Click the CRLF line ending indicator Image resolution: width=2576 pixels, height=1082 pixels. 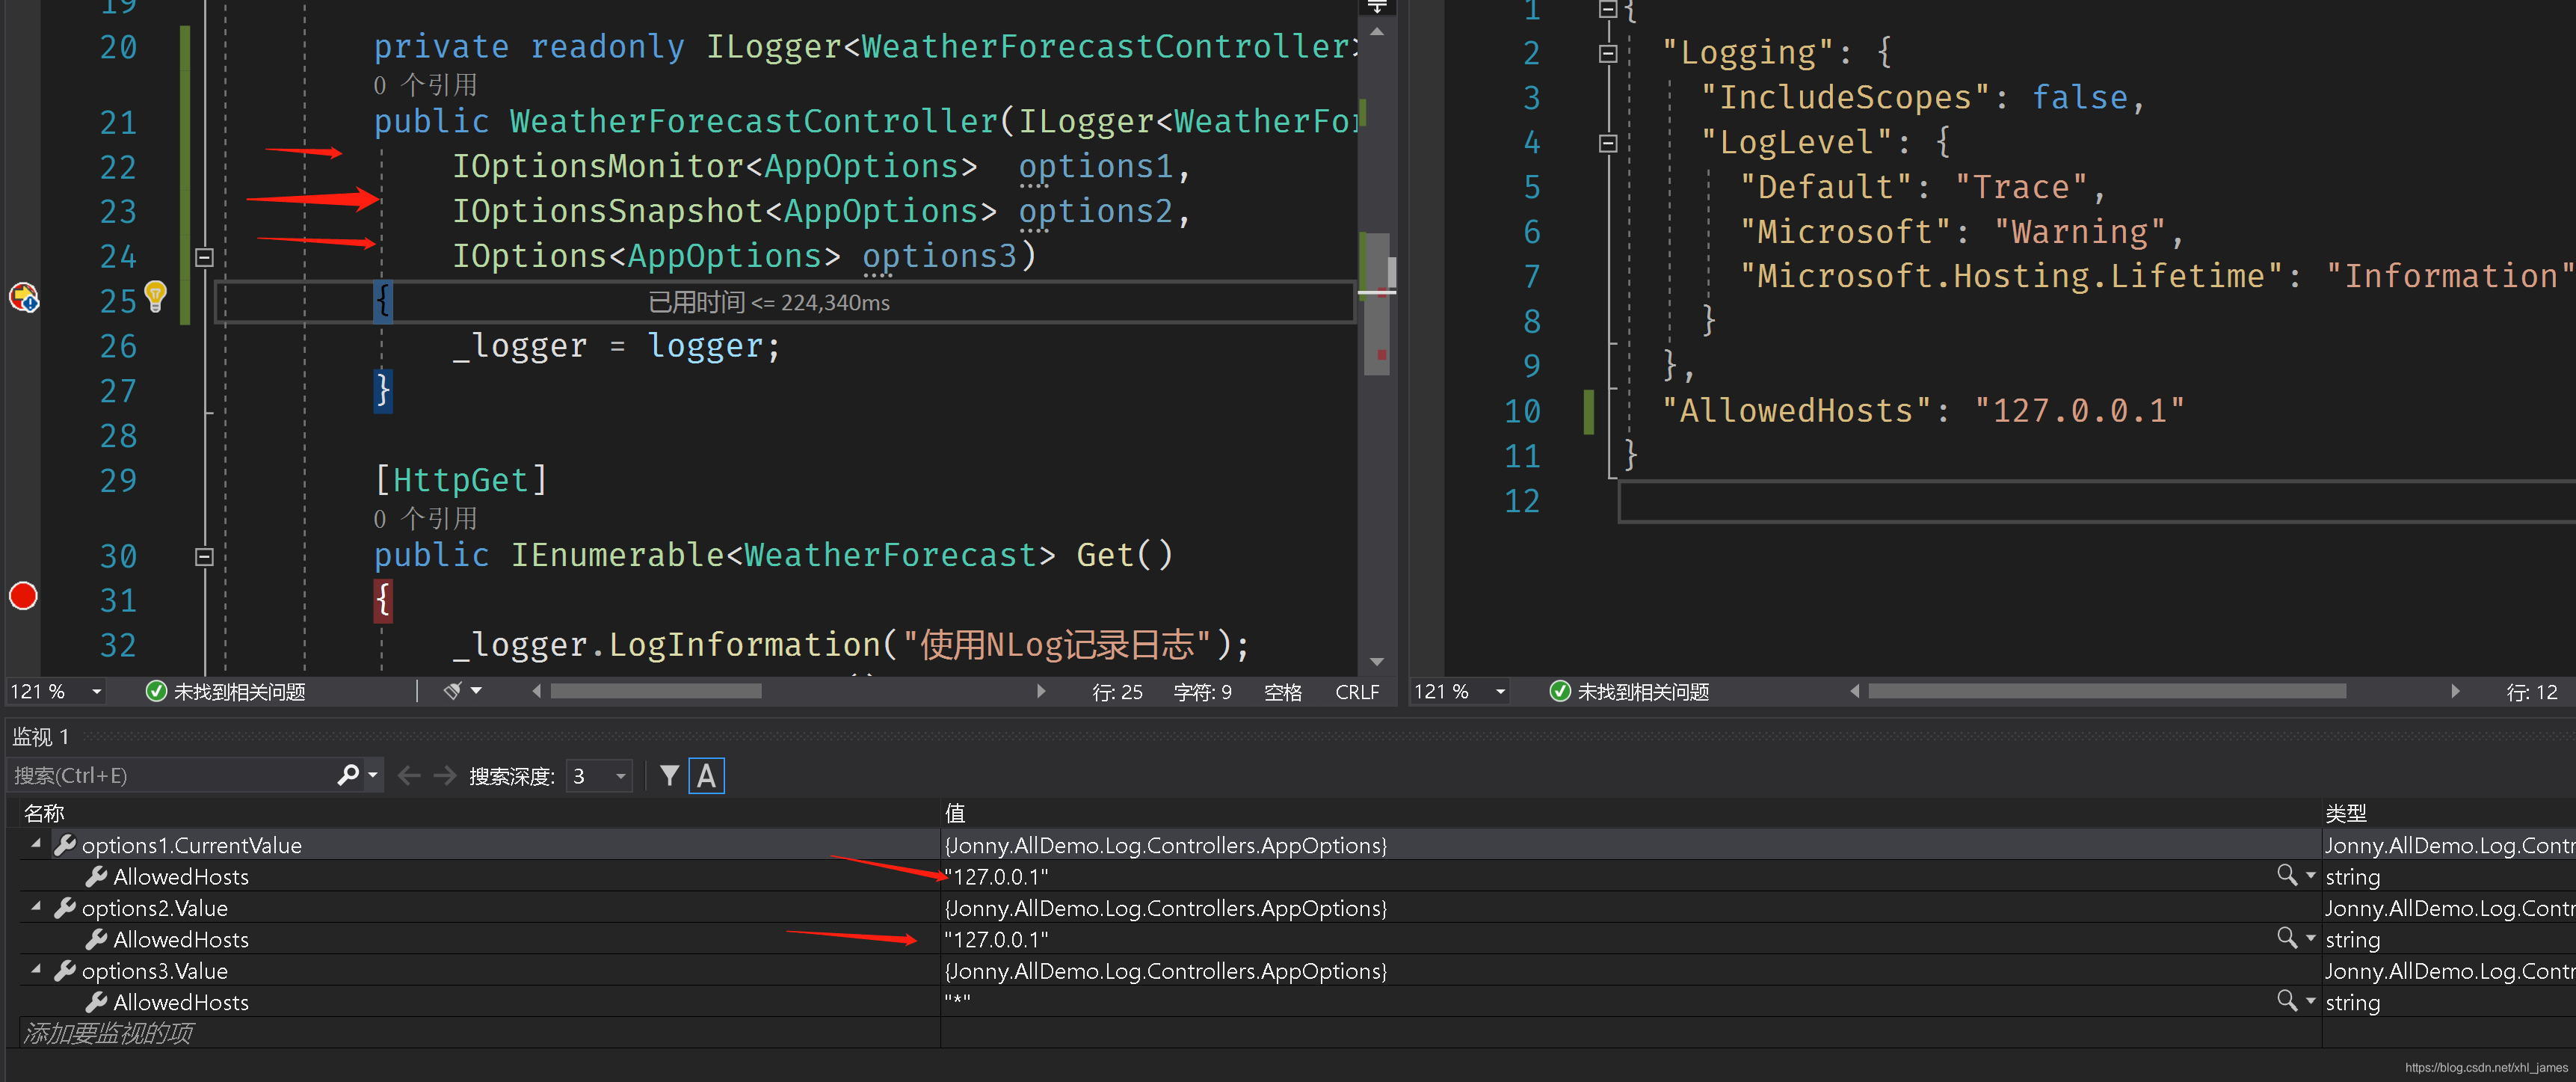(1357, 692)
